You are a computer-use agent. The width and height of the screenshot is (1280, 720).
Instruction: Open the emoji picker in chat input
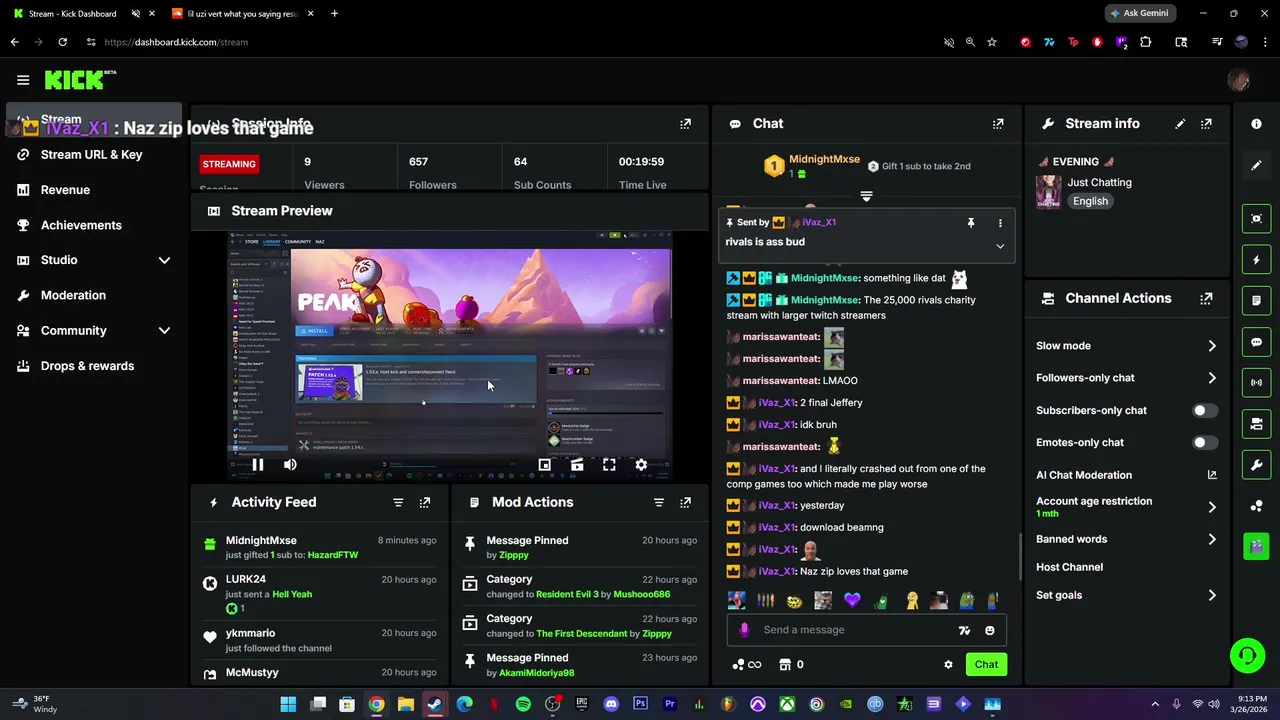point(990,631)
